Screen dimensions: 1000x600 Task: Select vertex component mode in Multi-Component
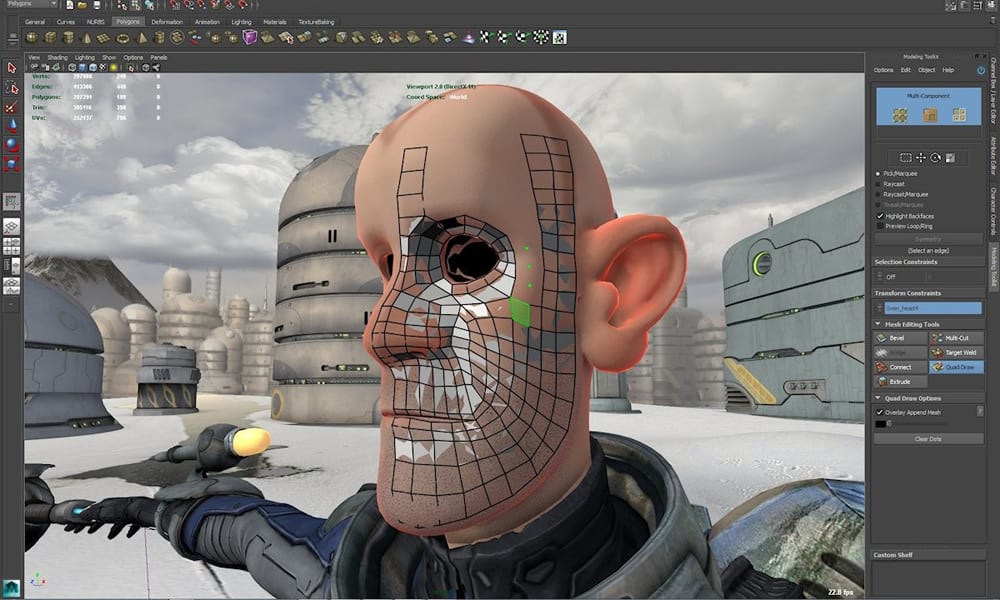(x=900, y=115)
